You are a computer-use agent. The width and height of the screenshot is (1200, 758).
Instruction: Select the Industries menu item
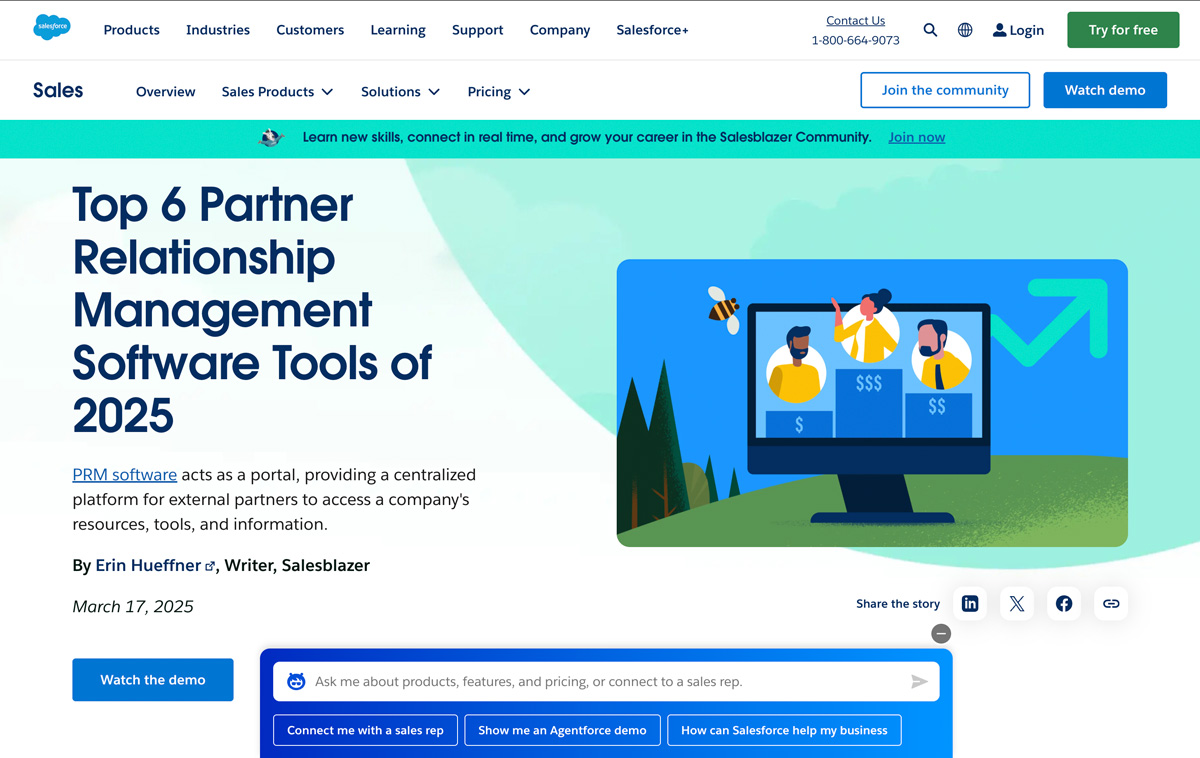coord(217,30)
